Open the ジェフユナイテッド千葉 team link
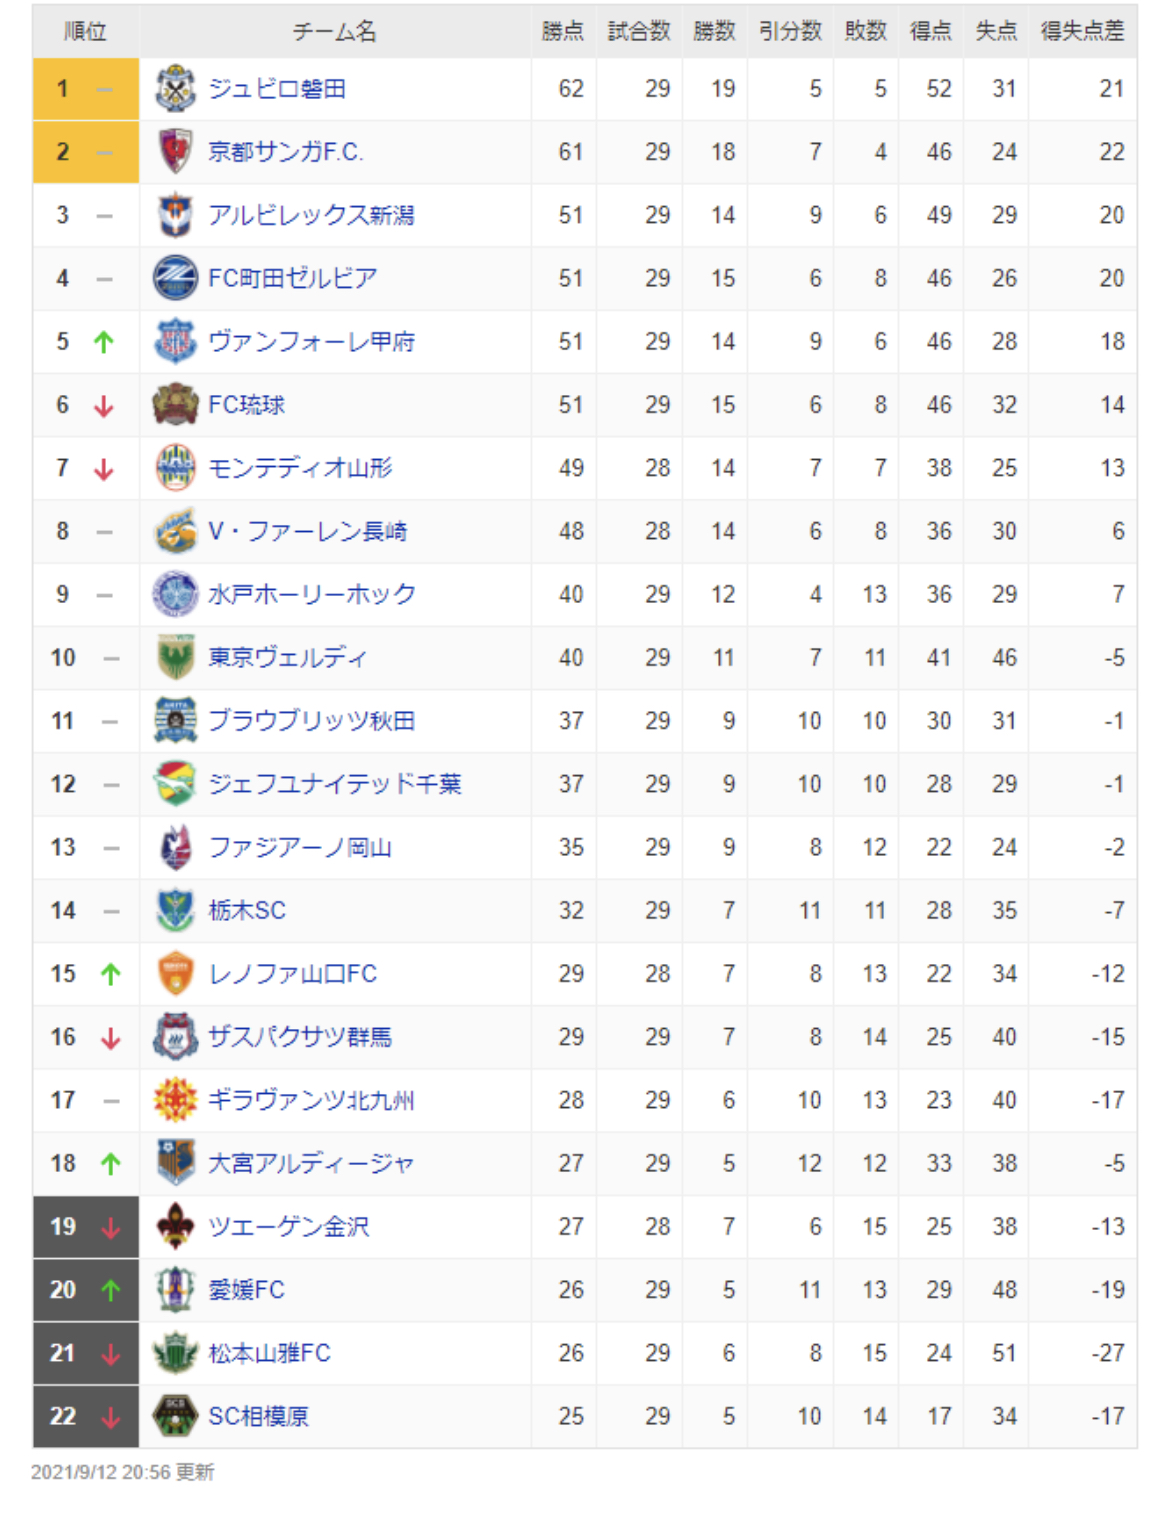The width and height of the screenshot is (1170, 1517). click(x=335, y=784)
